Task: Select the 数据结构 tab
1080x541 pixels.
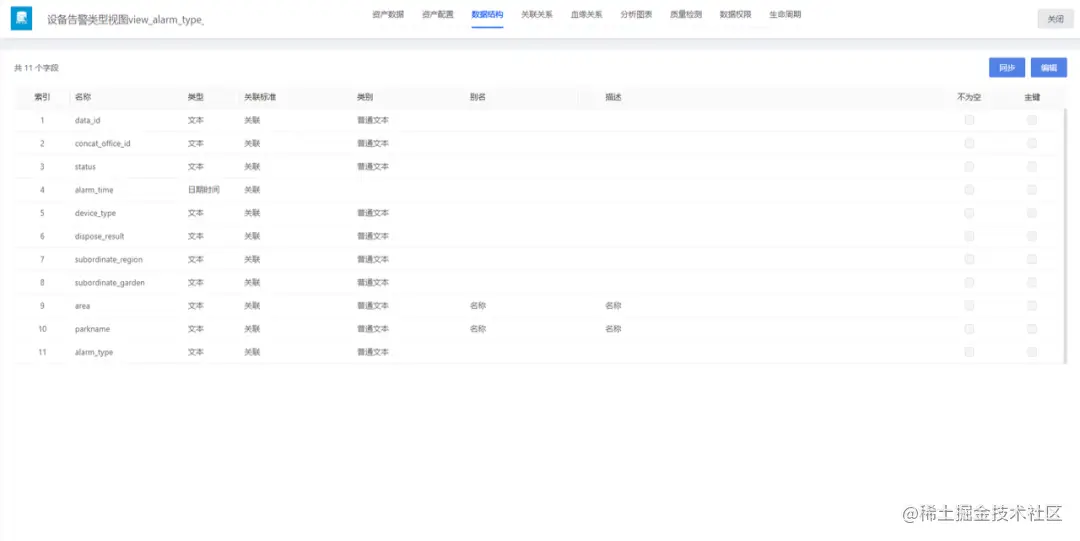Action: [x=488, y=14]
